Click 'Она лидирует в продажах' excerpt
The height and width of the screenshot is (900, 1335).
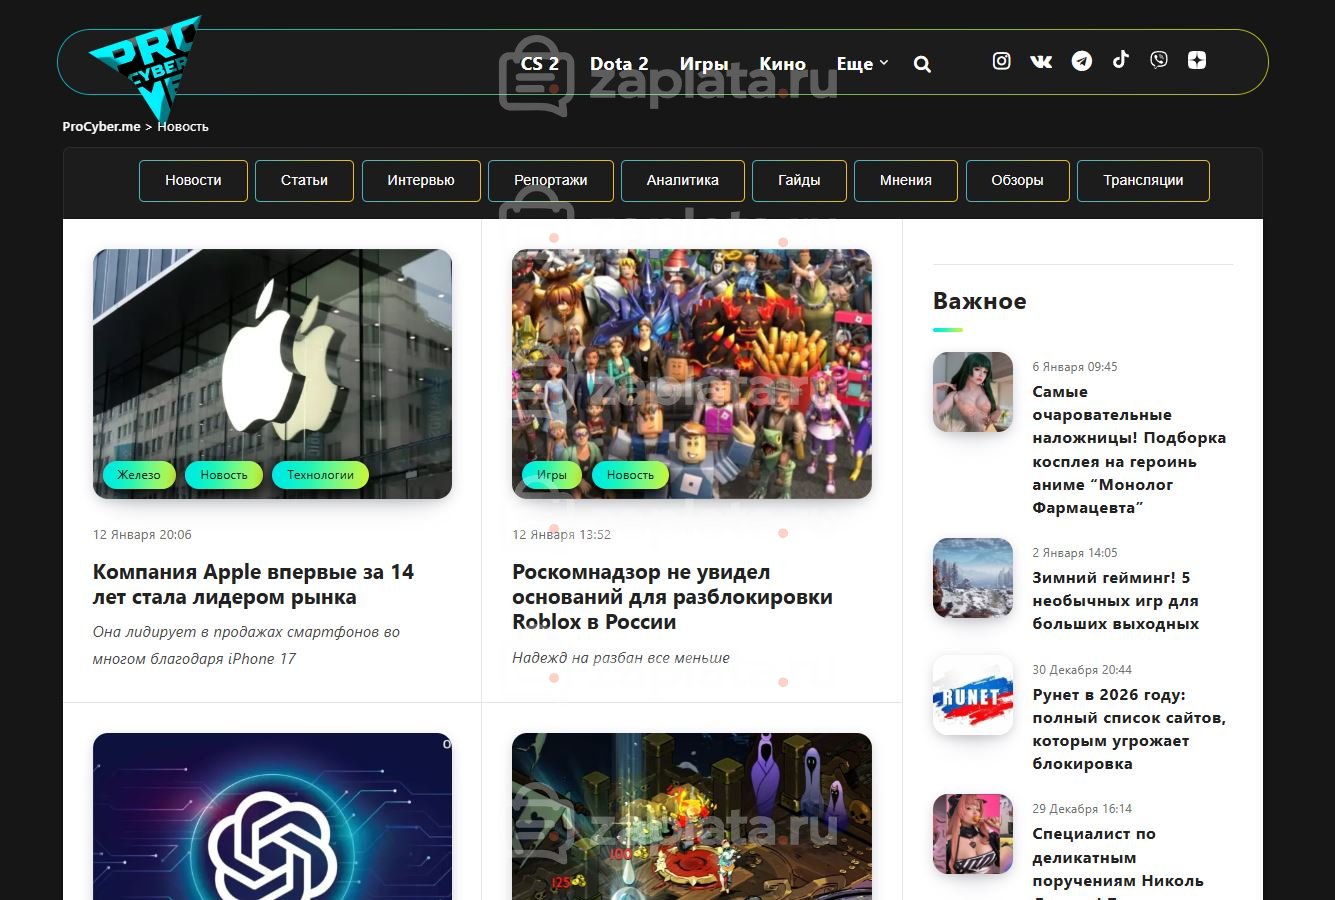tap(246, 645)
